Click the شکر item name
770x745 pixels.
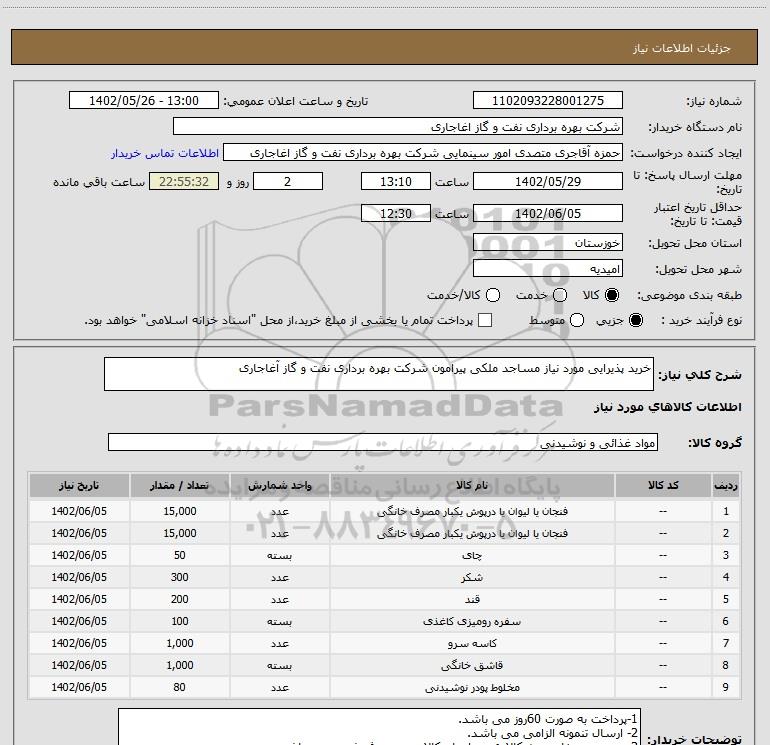tap(472, 578)
